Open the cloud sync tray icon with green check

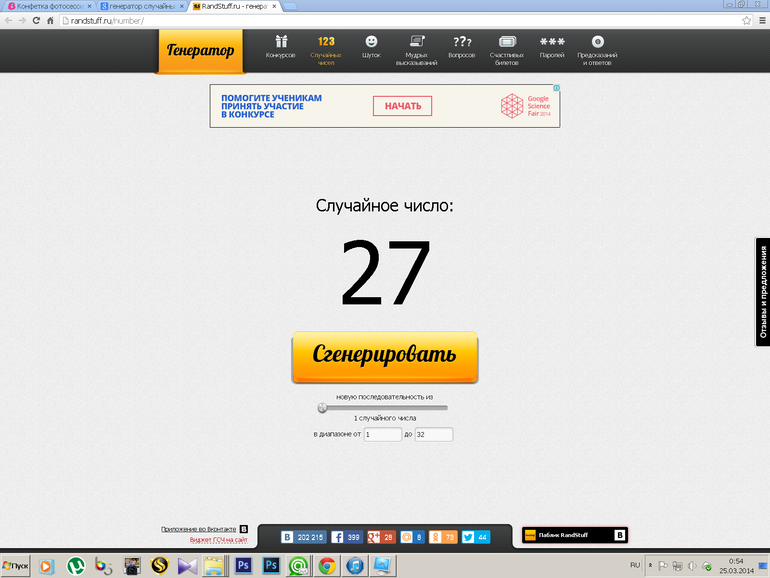707,566
